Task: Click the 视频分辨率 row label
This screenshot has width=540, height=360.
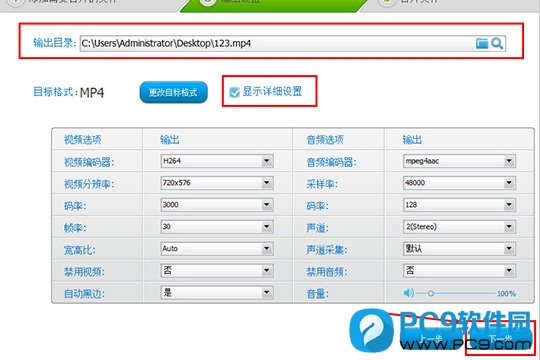Action: point(89,184)
